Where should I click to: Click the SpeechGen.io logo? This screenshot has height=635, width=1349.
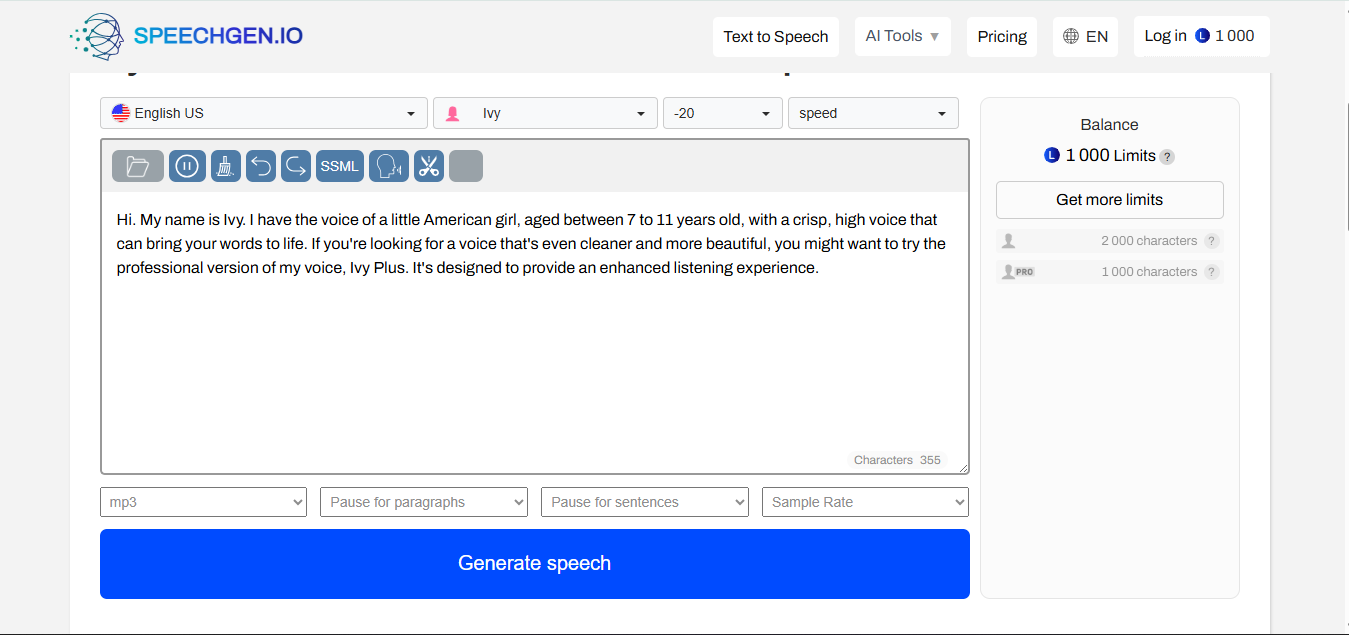point(186,36)
